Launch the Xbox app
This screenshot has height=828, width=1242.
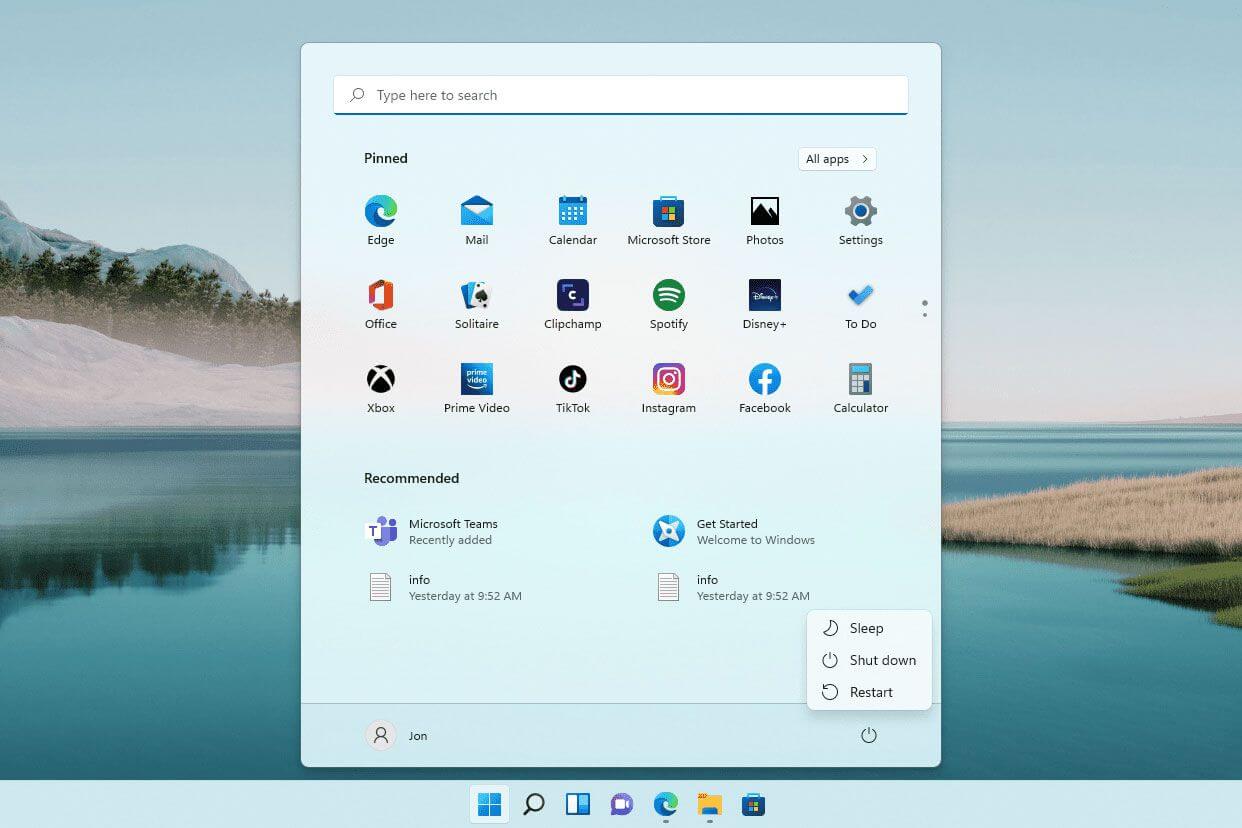[380, 381]
